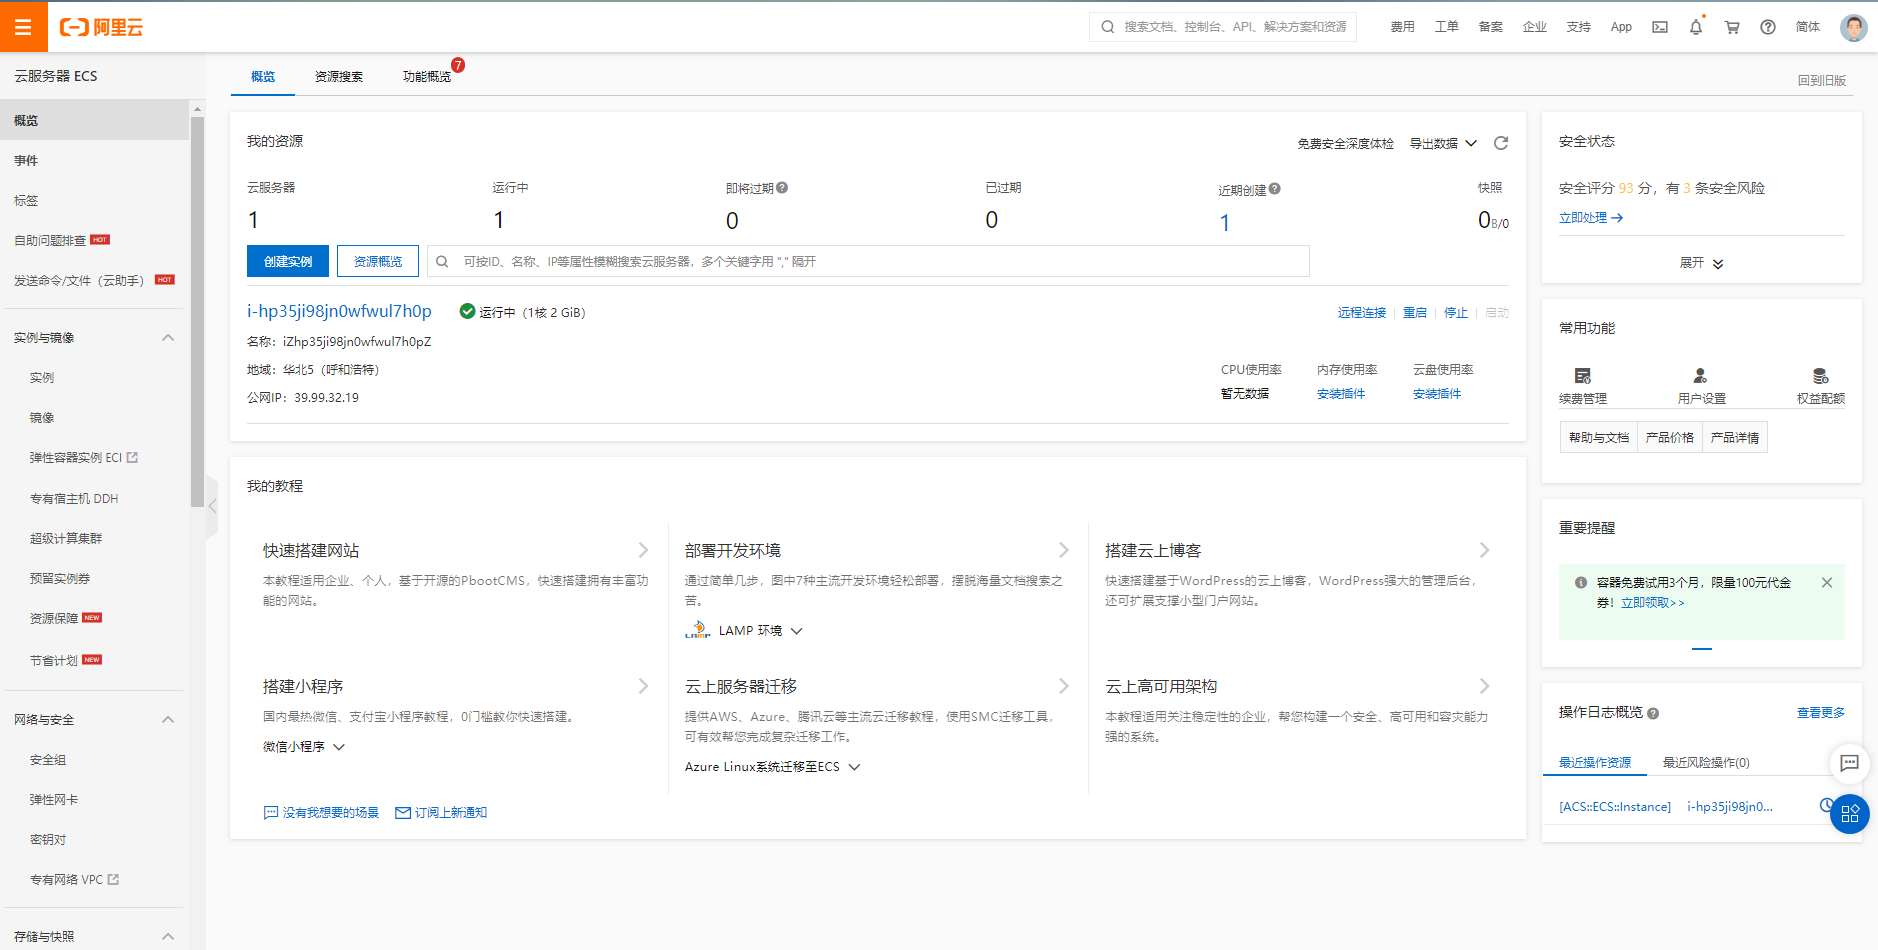Open 安全组 in the sidebar
The height and width of the screenshot is (950, 1878).
pyautogui.click(x=48, y=759)
